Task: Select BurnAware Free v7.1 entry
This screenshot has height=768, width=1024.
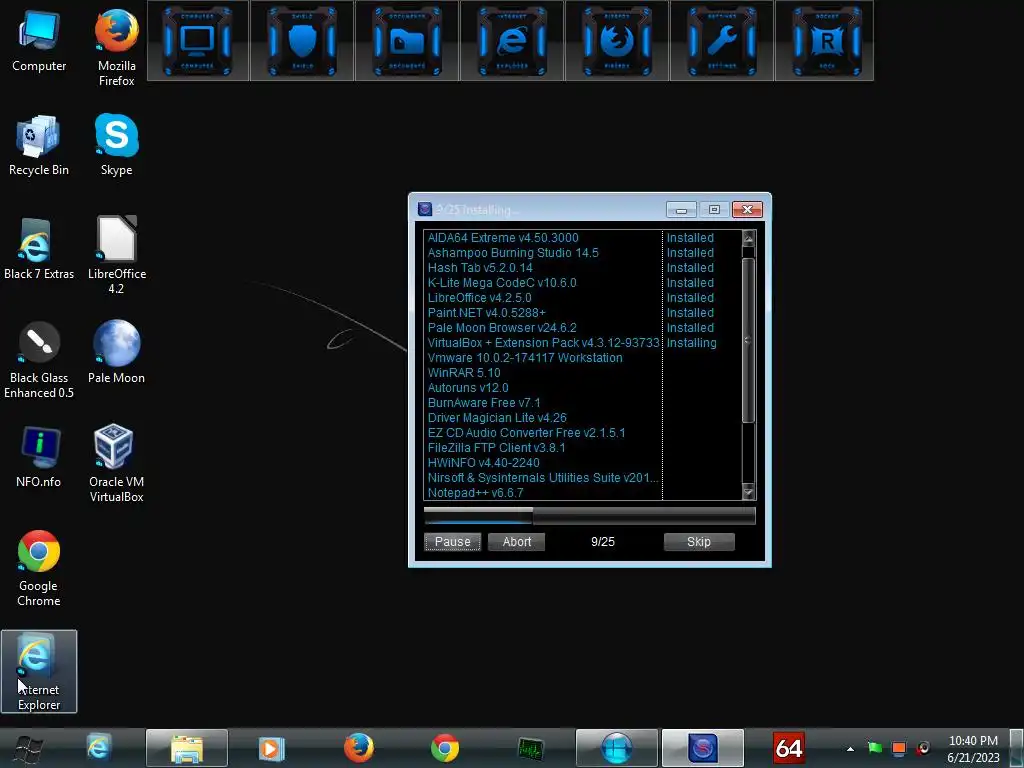Action: (x=484, y=403)
